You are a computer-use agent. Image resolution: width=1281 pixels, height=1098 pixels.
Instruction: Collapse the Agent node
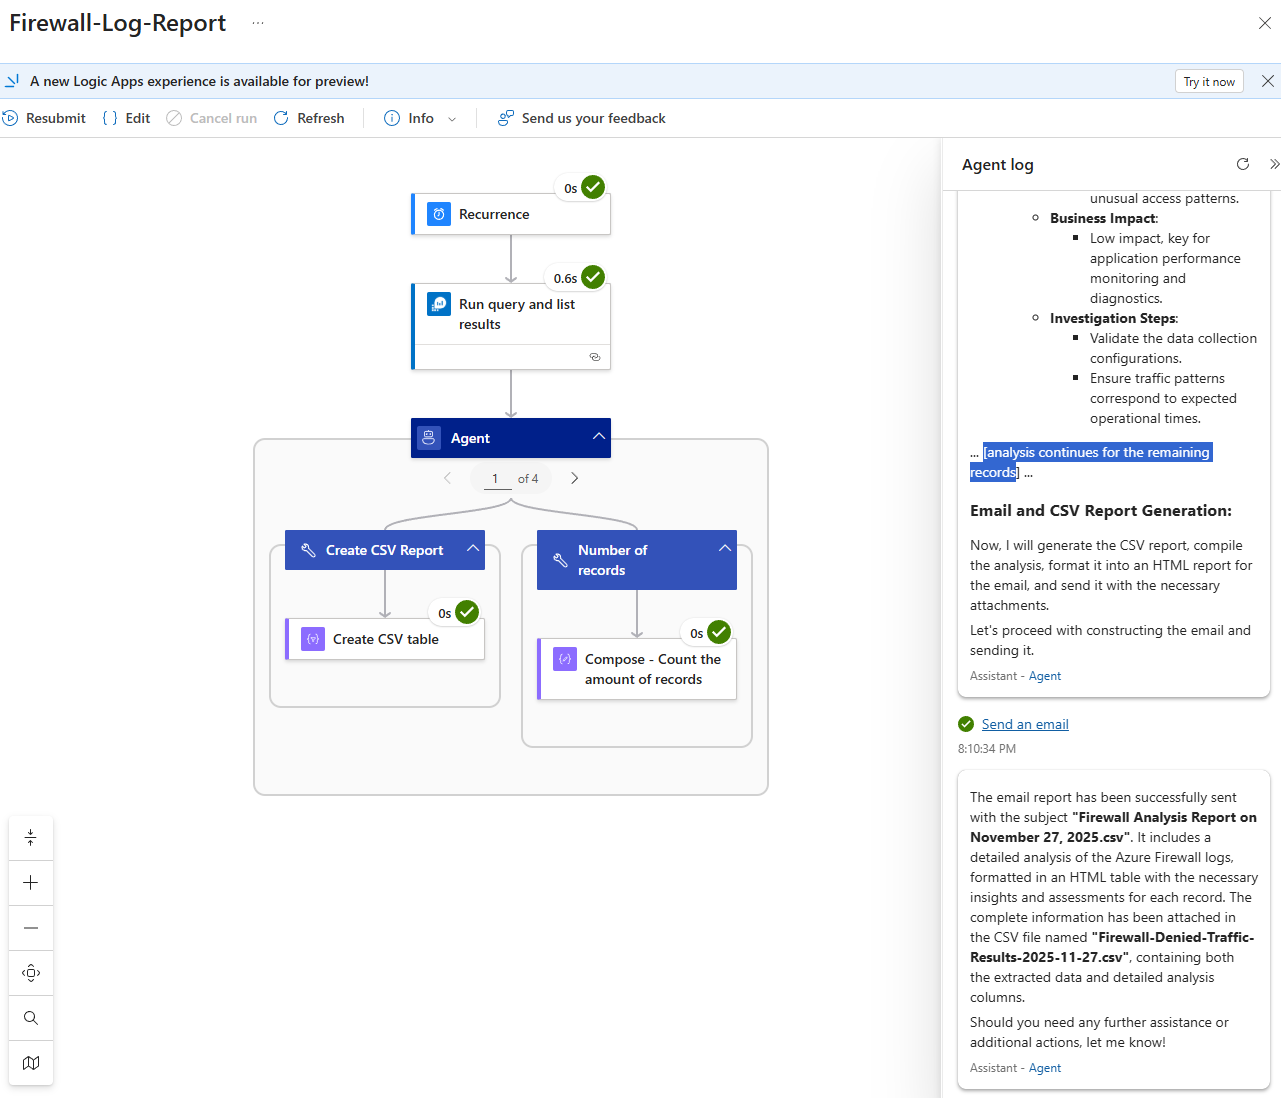coord(598,437)
